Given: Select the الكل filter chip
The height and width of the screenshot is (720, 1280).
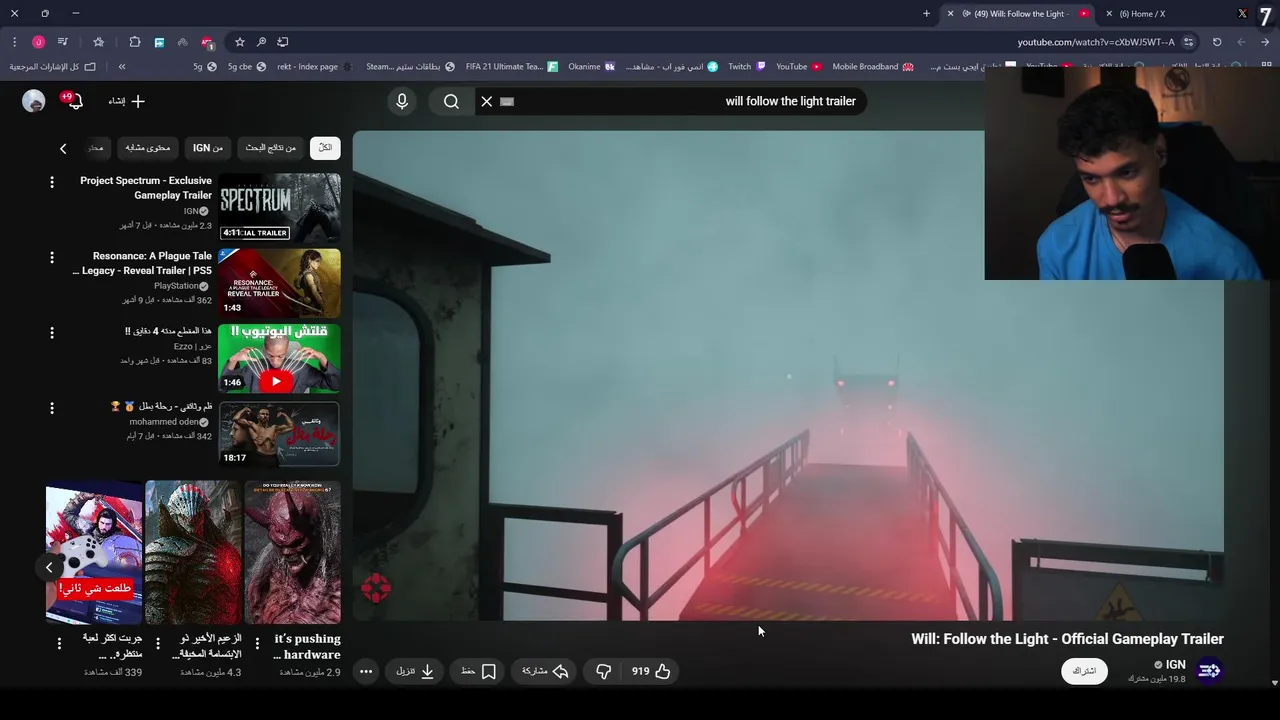Looking at the screenshot, I should (325, 148).
